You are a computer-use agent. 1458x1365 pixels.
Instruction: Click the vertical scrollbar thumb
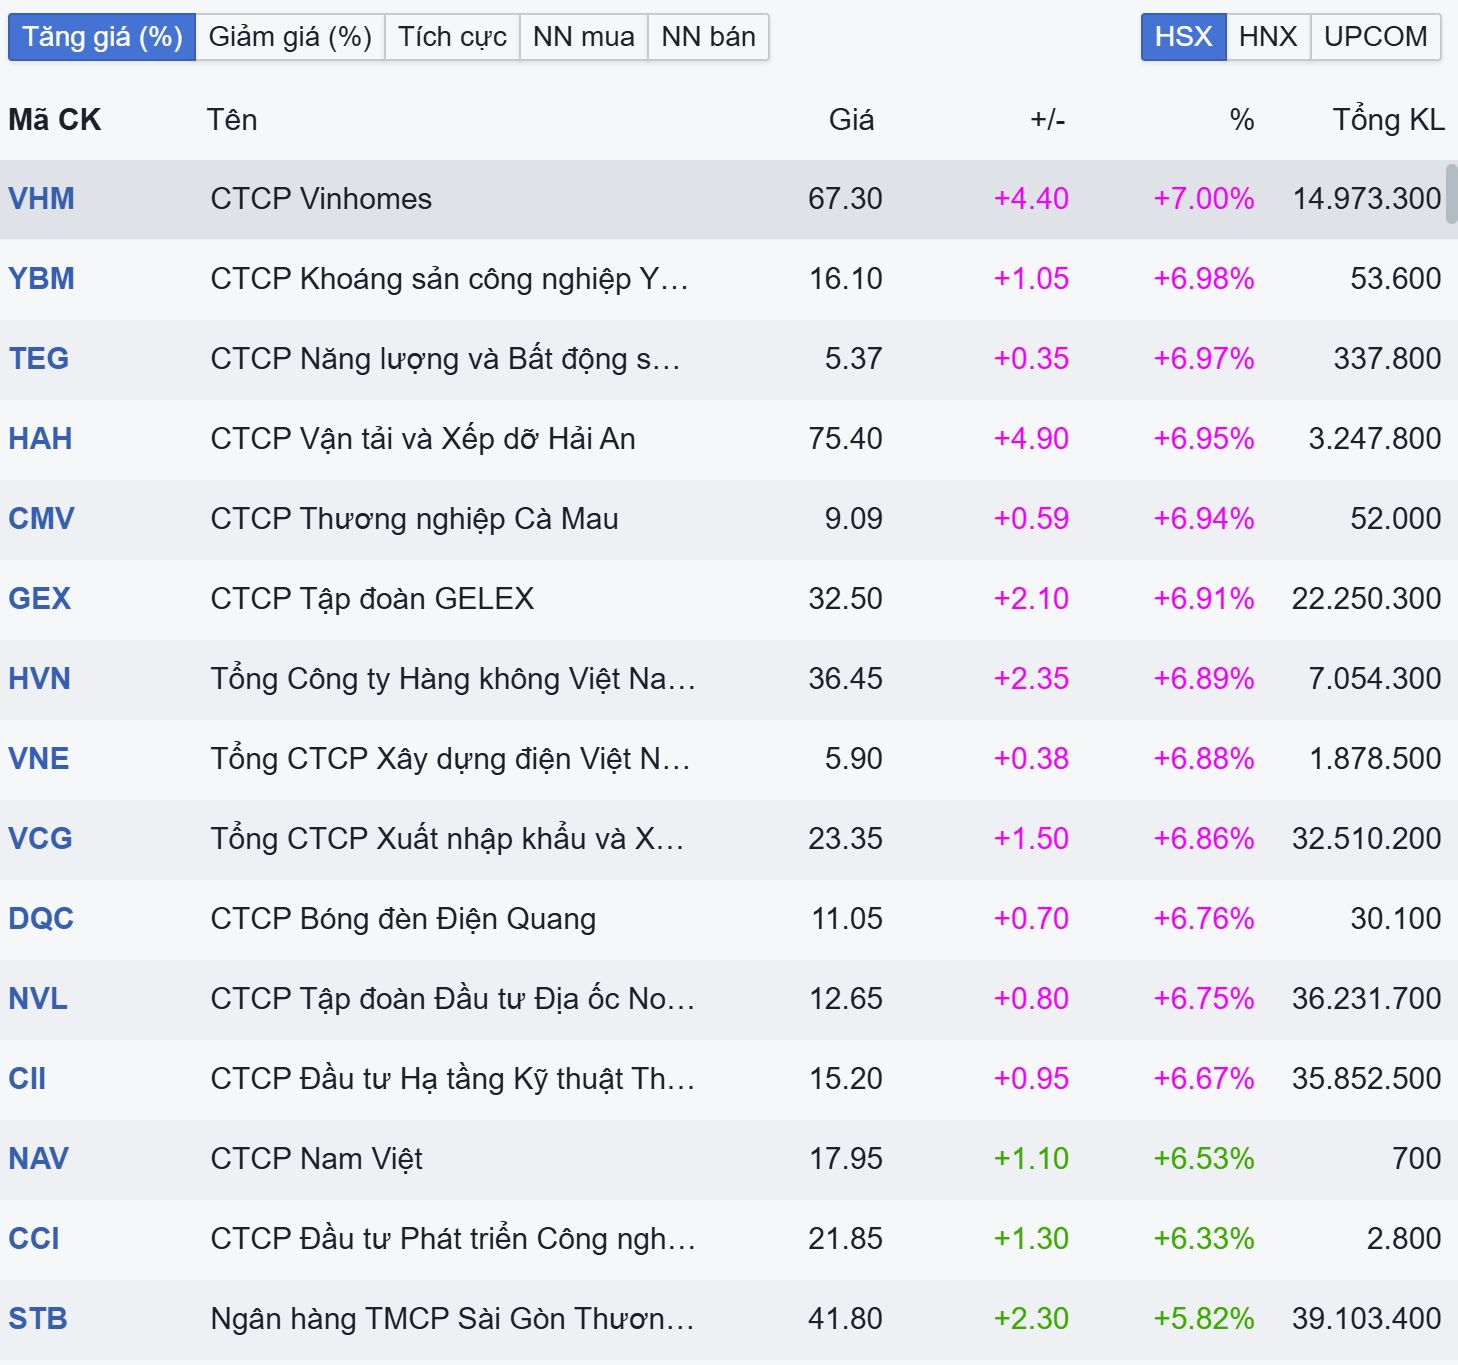1452,194
